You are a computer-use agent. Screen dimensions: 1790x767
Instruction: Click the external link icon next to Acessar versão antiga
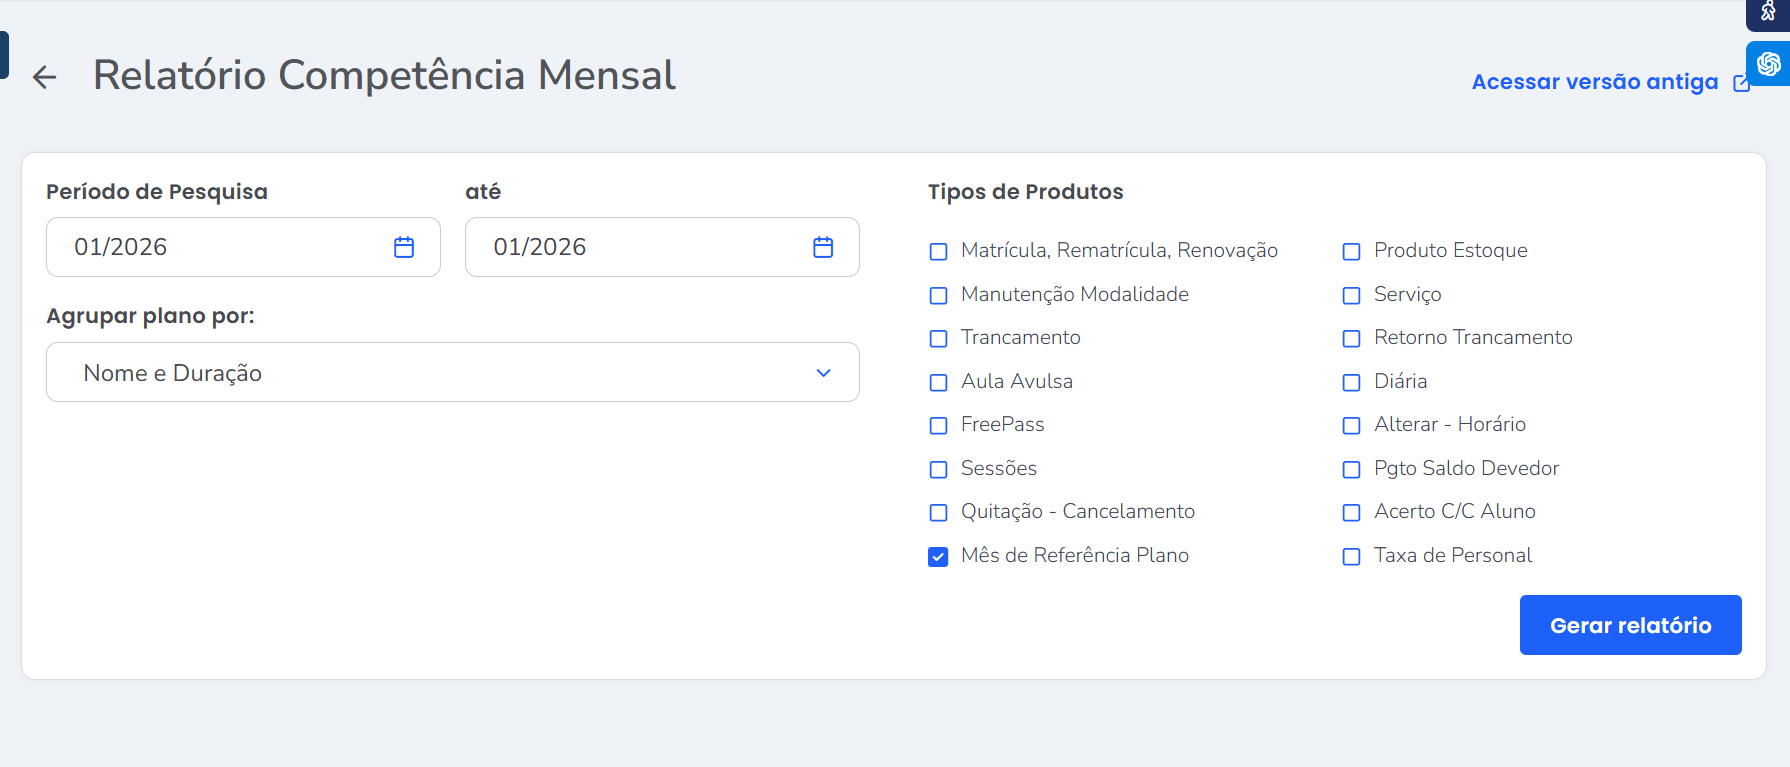[x=1741, y=83]
